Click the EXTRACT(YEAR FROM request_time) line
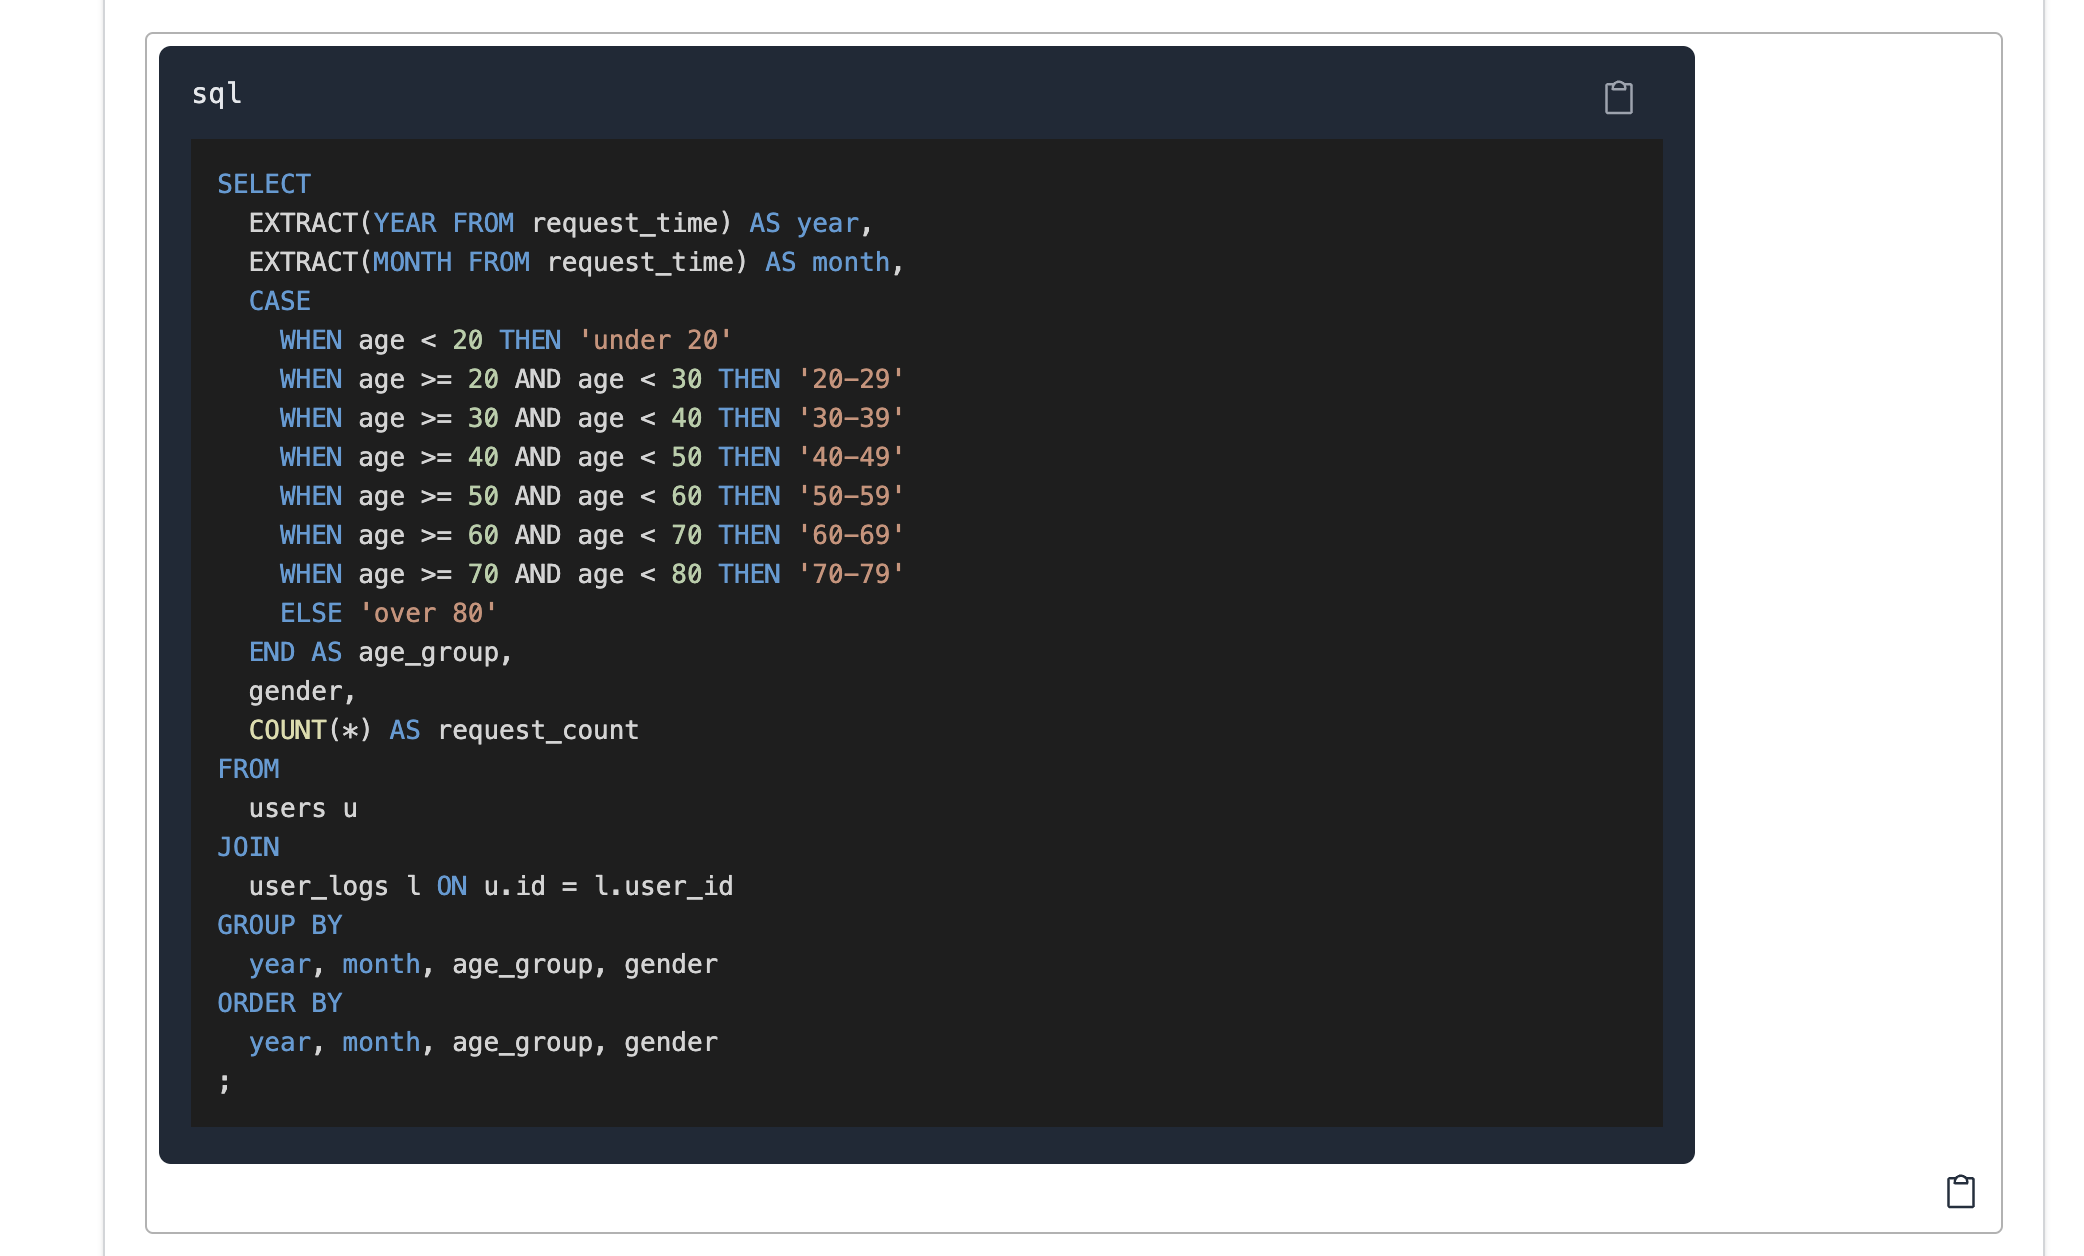This screenshot has width=2084, height=1256. click(560, 223)
